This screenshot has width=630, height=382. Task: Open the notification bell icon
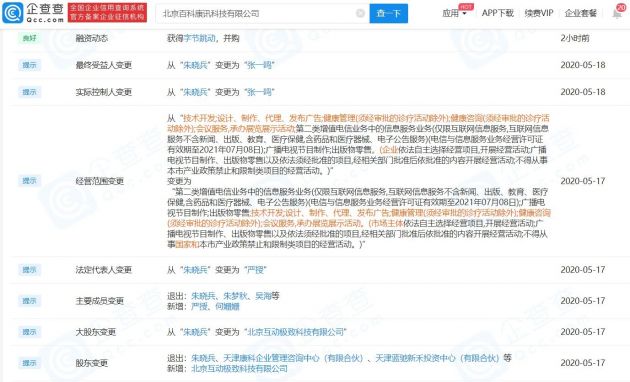[x=617, y=13]
